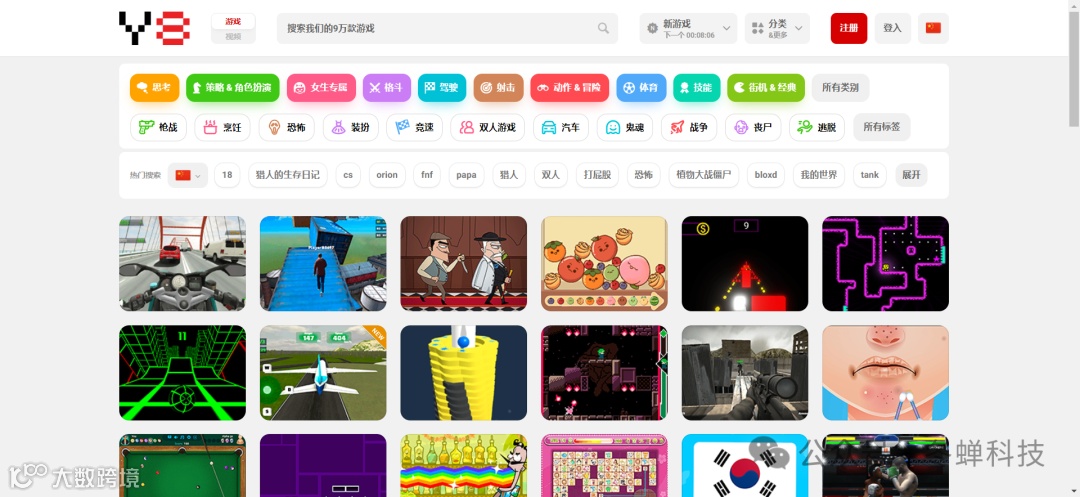Open the dark pixel platformer game thumbnail
1080x497 pixels.
[x=604, y=373]
